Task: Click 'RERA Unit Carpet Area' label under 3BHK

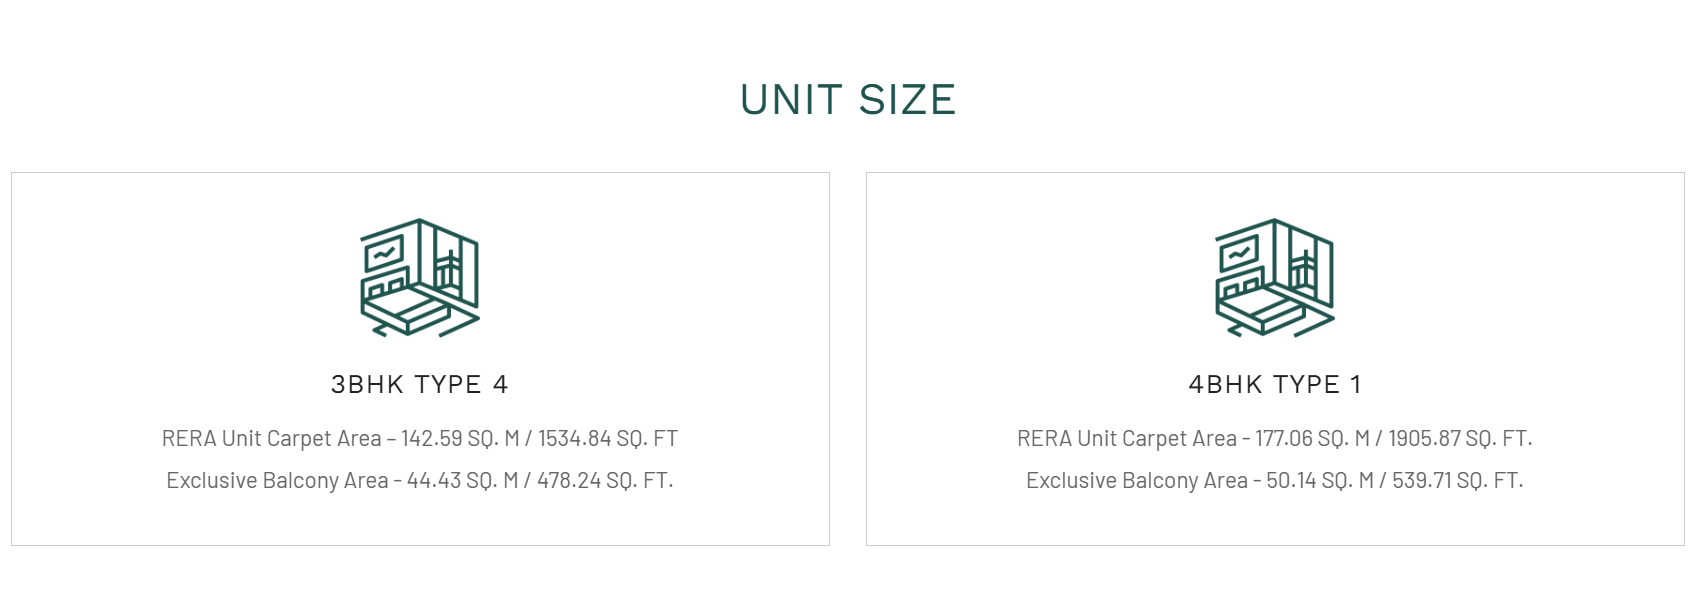Action: pyautogui.click(x=271, y=439)
